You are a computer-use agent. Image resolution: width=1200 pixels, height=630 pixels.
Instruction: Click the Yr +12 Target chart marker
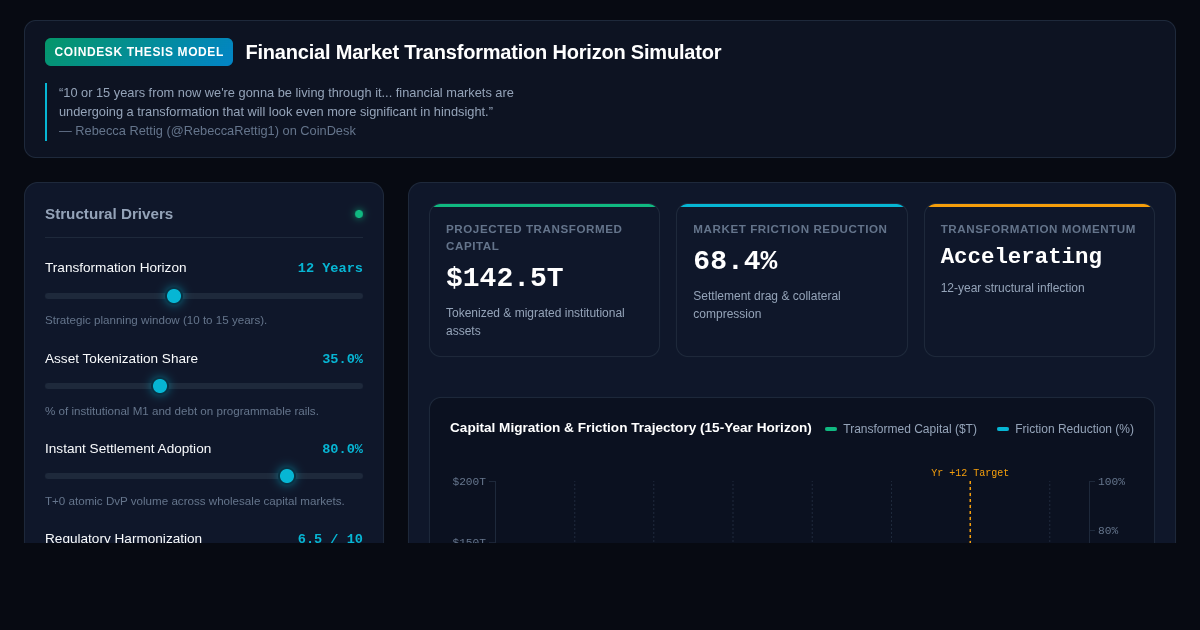coord(970,473)
